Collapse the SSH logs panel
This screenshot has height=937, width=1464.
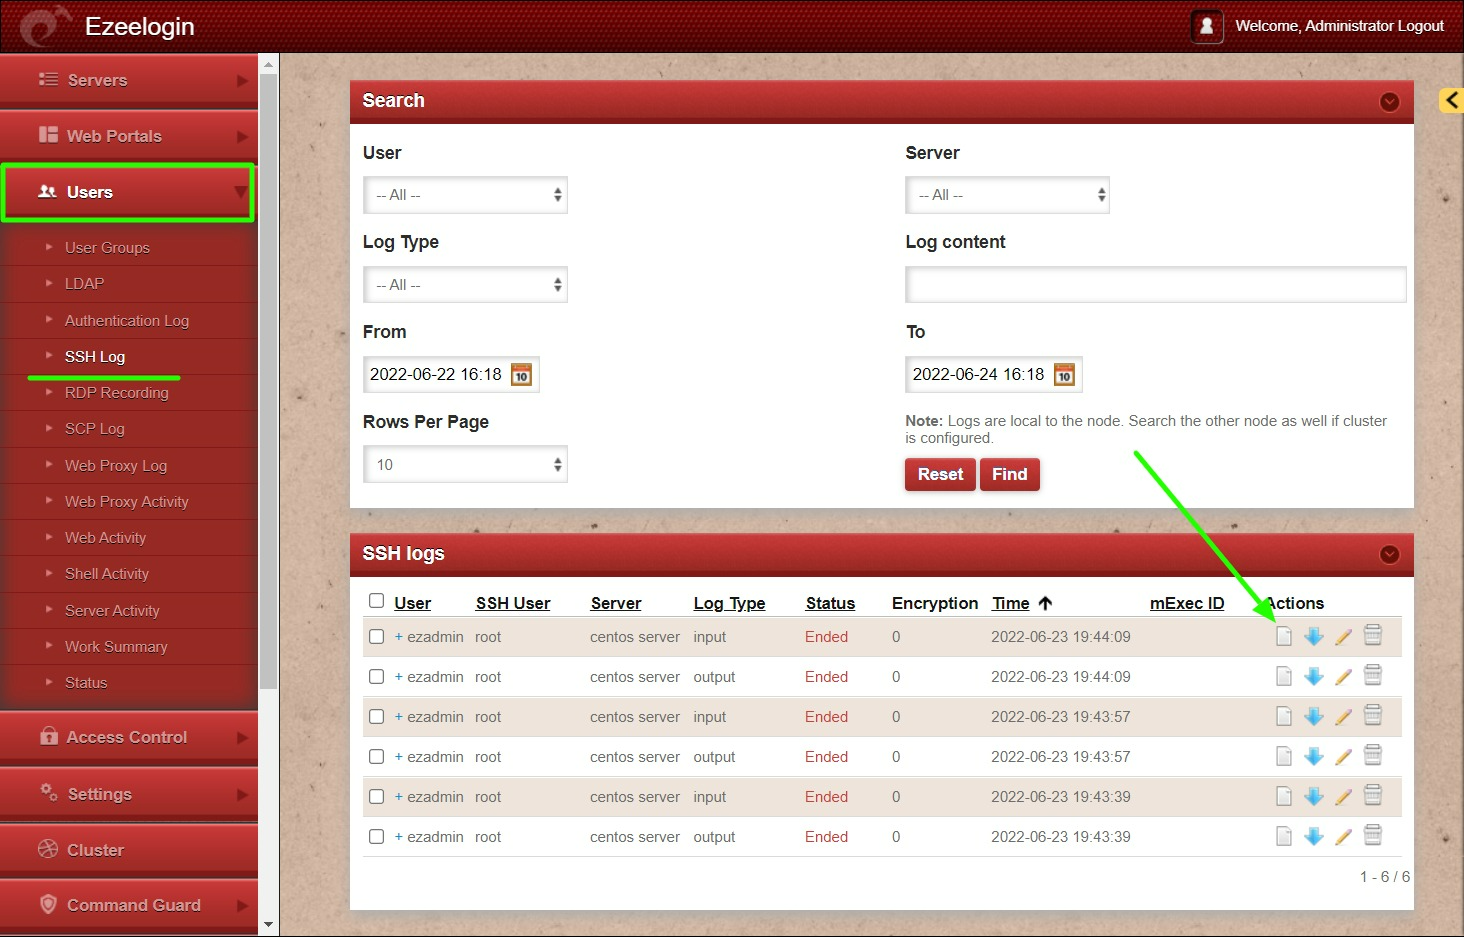point(1390,555)
